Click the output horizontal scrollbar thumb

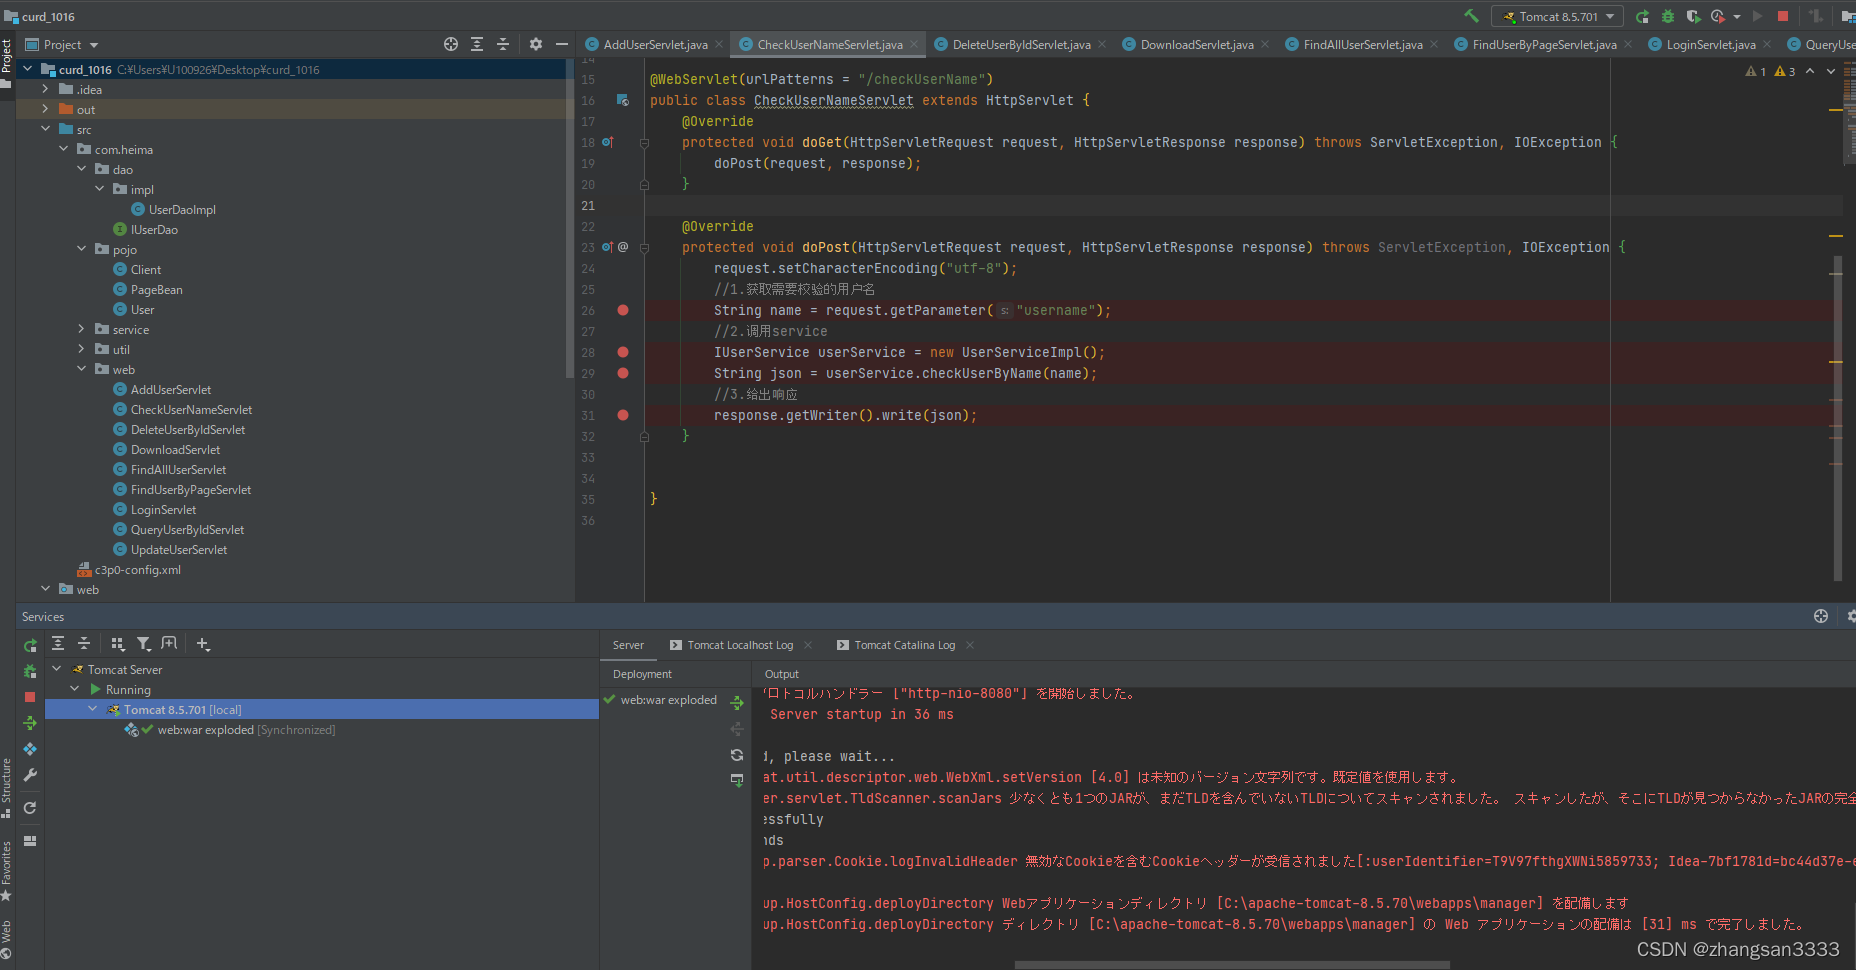coord(1232,965)
